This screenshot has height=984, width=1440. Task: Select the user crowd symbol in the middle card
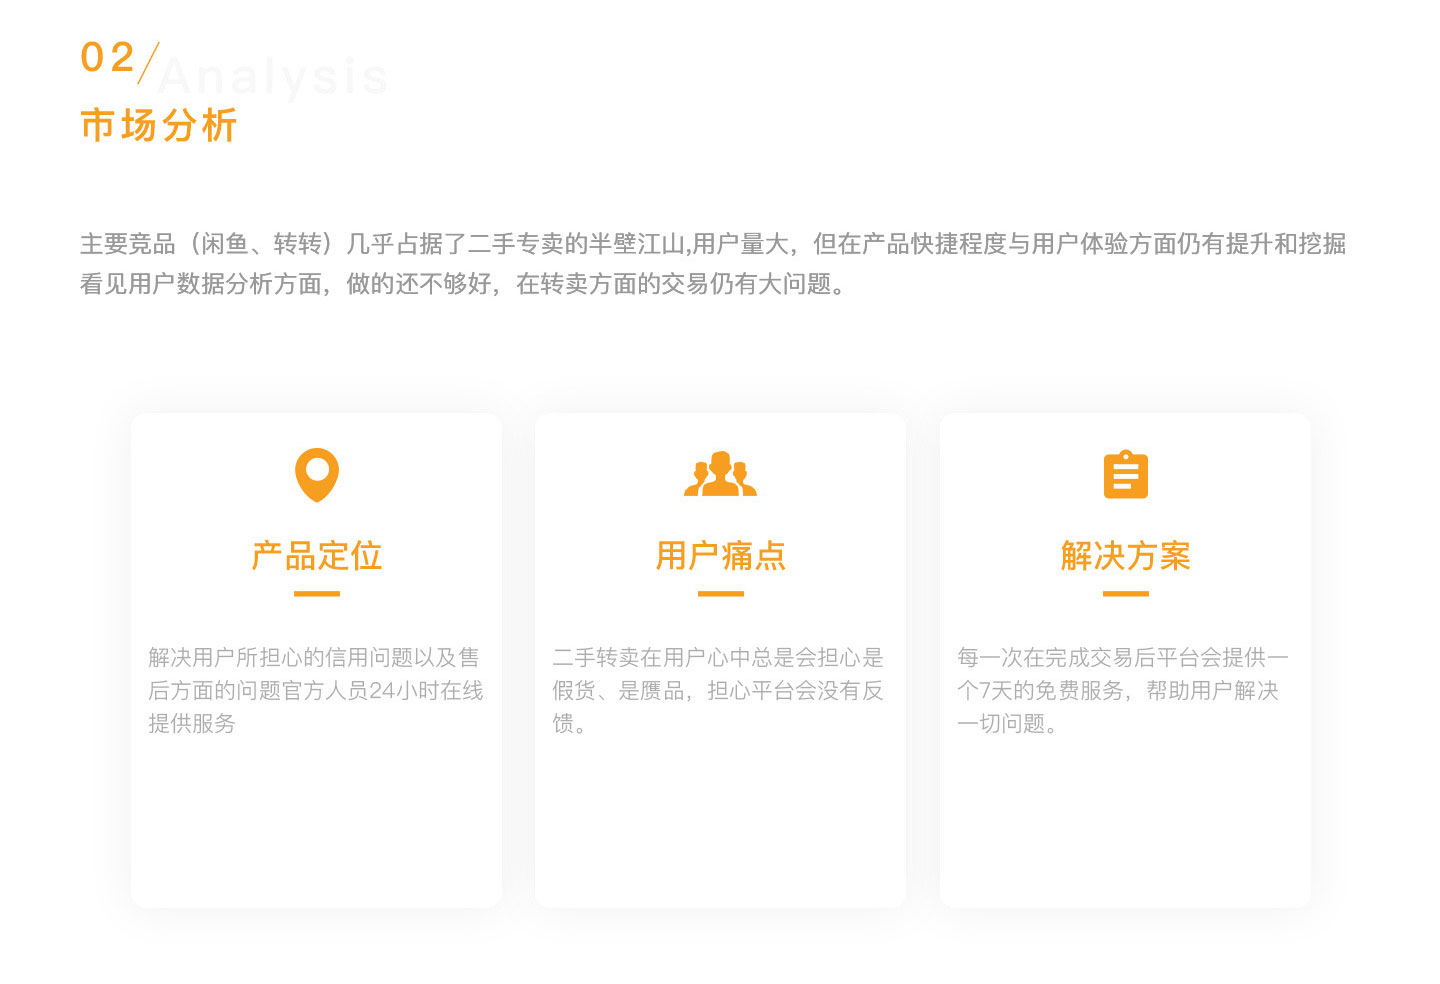(x=720, y=476)
